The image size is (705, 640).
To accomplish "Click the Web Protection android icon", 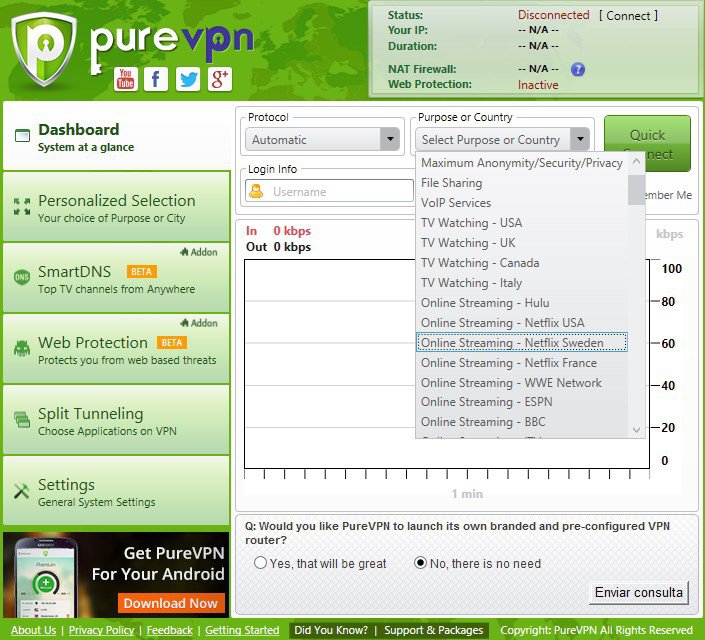I will 21,349.
